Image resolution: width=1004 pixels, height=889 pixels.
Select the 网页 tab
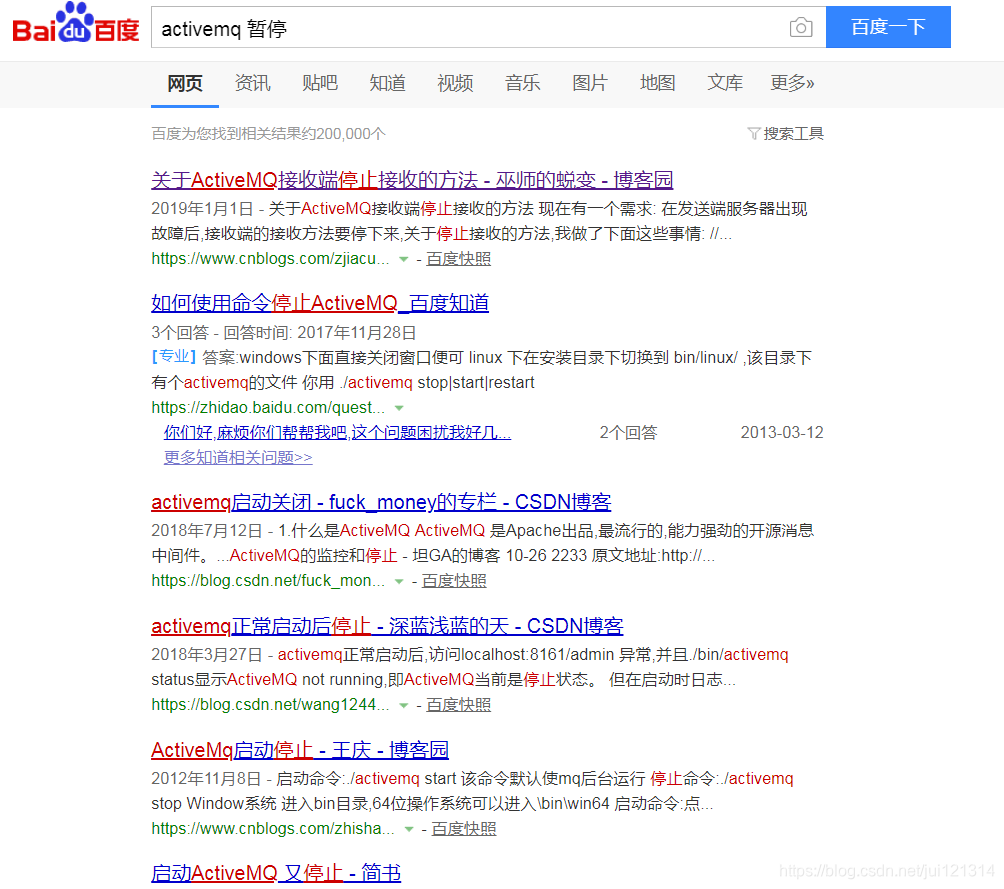coord(185,83)
